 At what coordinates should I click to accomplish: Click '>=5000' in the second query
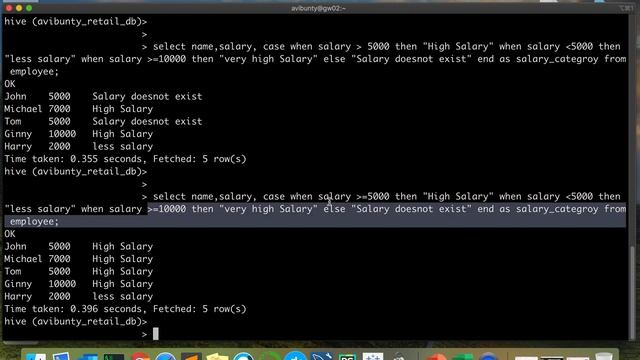click(x=373, y=196)
